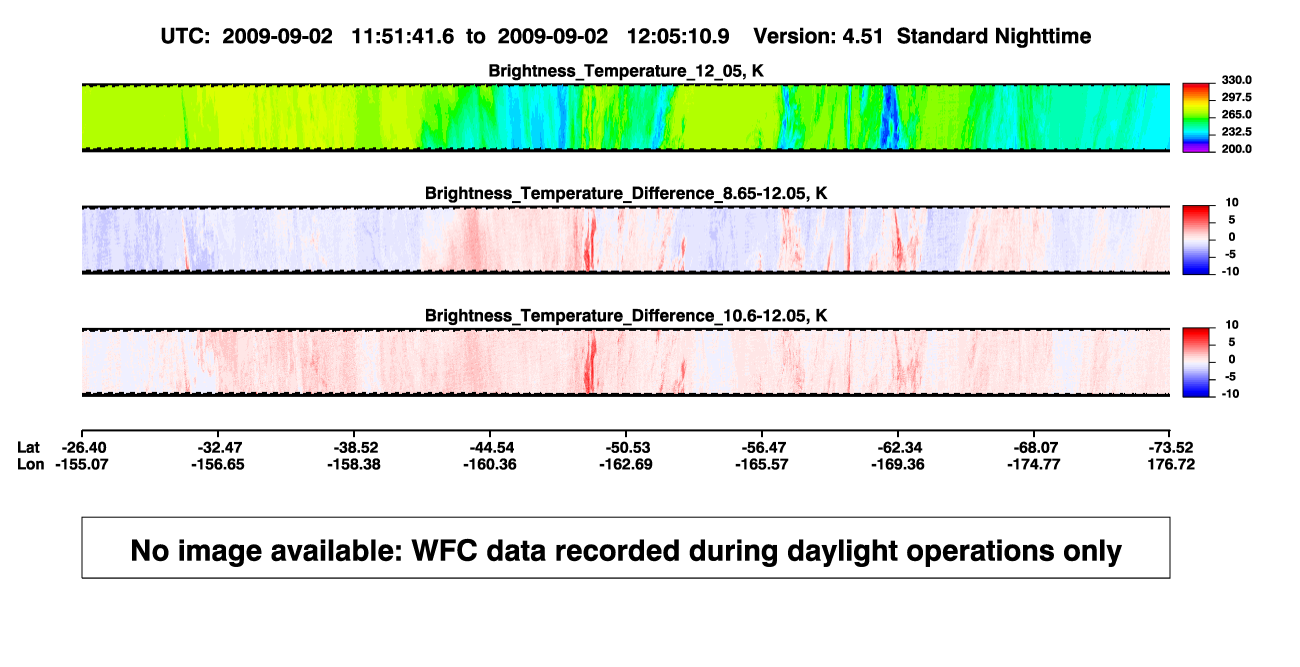Click the -32.47 latitude tick label
This screenshot has width=1300, height=667.
(221, 447)
